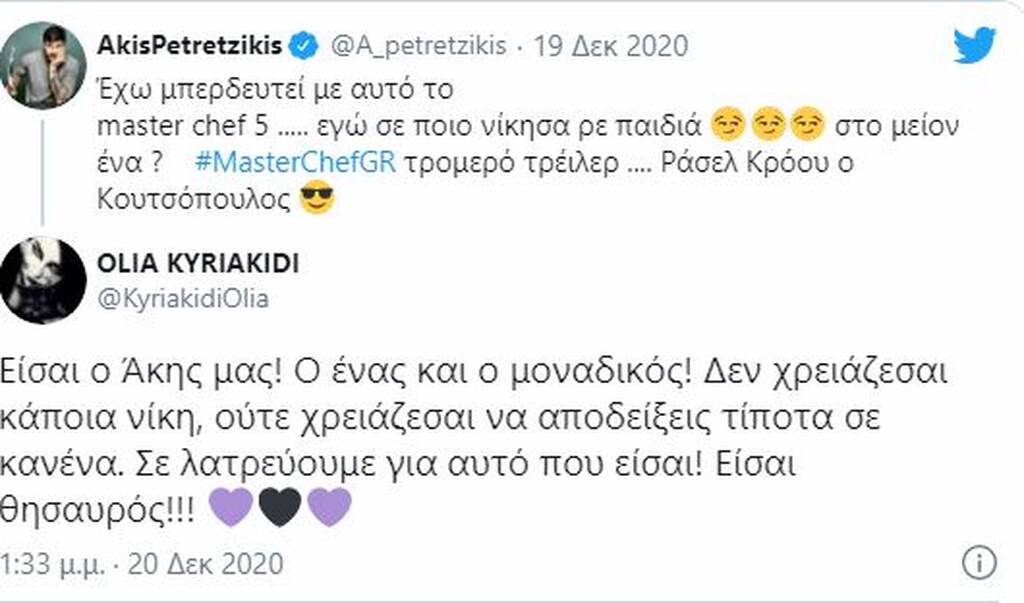Screen dimensions: 1024x603
Task: Open the 1:33 μ.μ. · 20 Δεκ 2020 timestamp
Action: 142,564
